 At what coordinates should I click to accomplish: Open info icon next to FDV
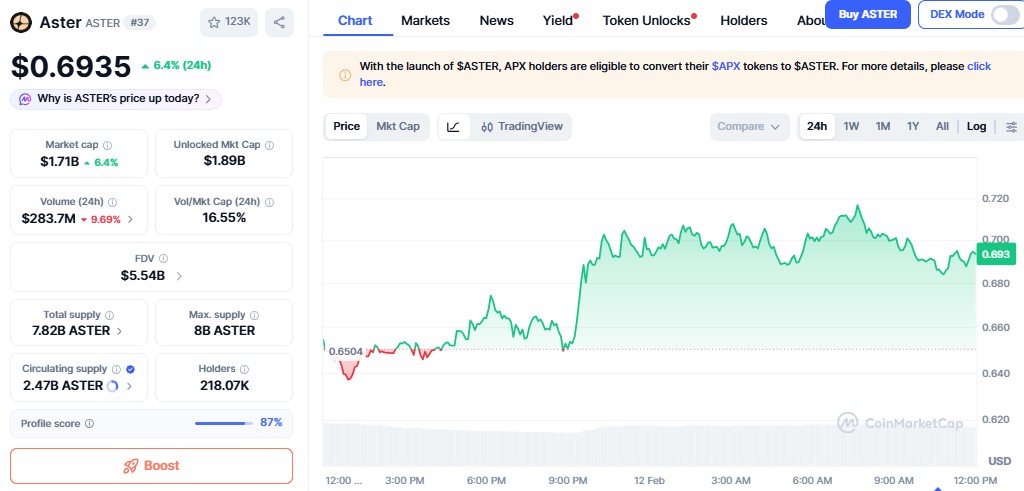coord(163,259)
